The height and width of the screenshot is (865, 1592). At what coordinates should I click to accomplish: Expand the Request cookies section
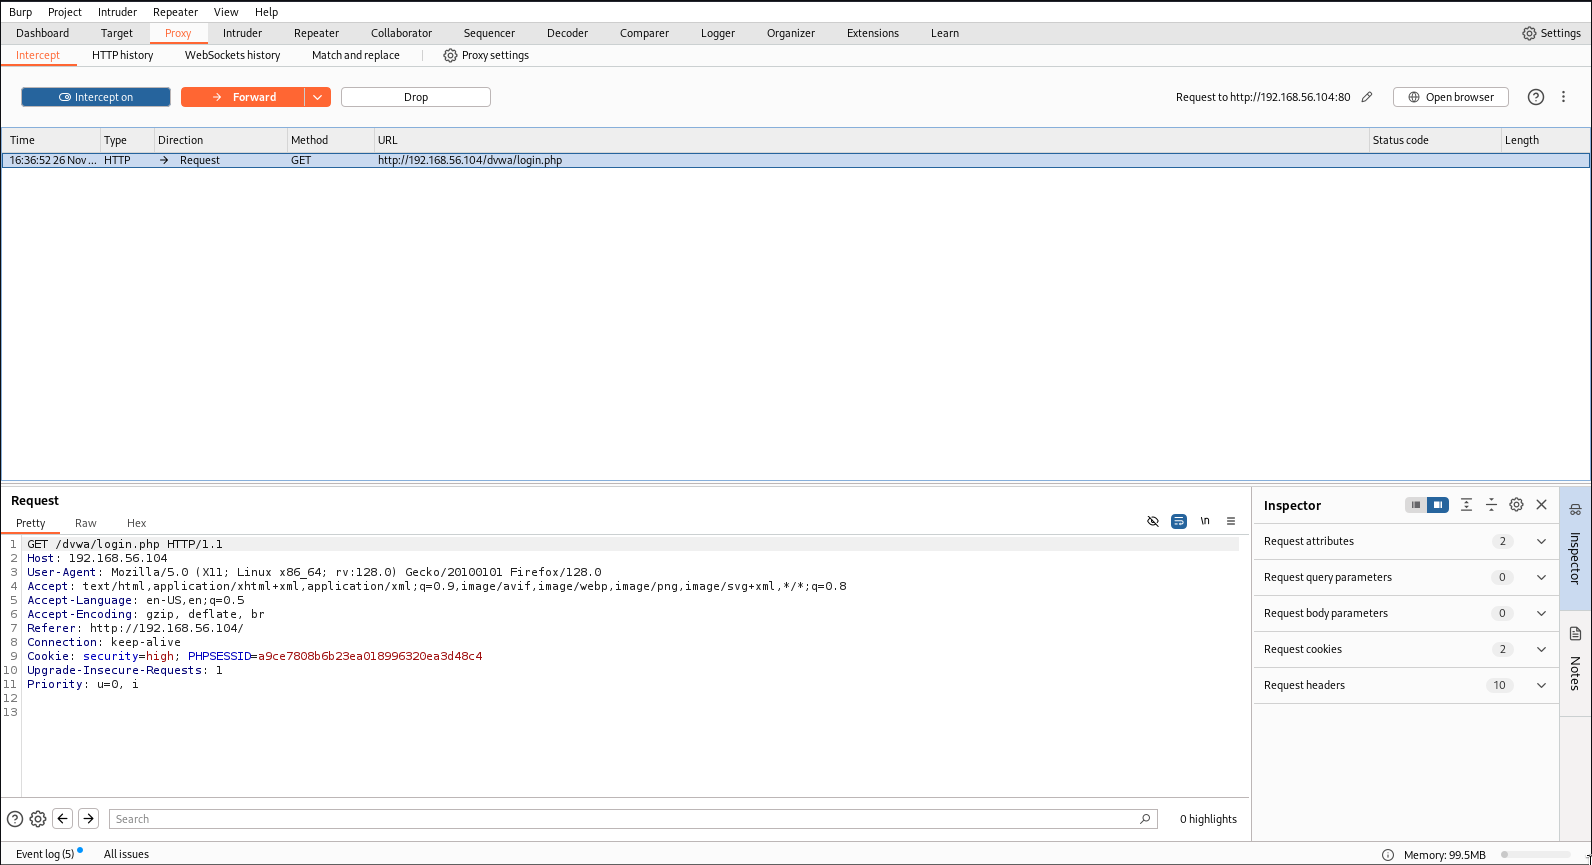click(1541, 649)
